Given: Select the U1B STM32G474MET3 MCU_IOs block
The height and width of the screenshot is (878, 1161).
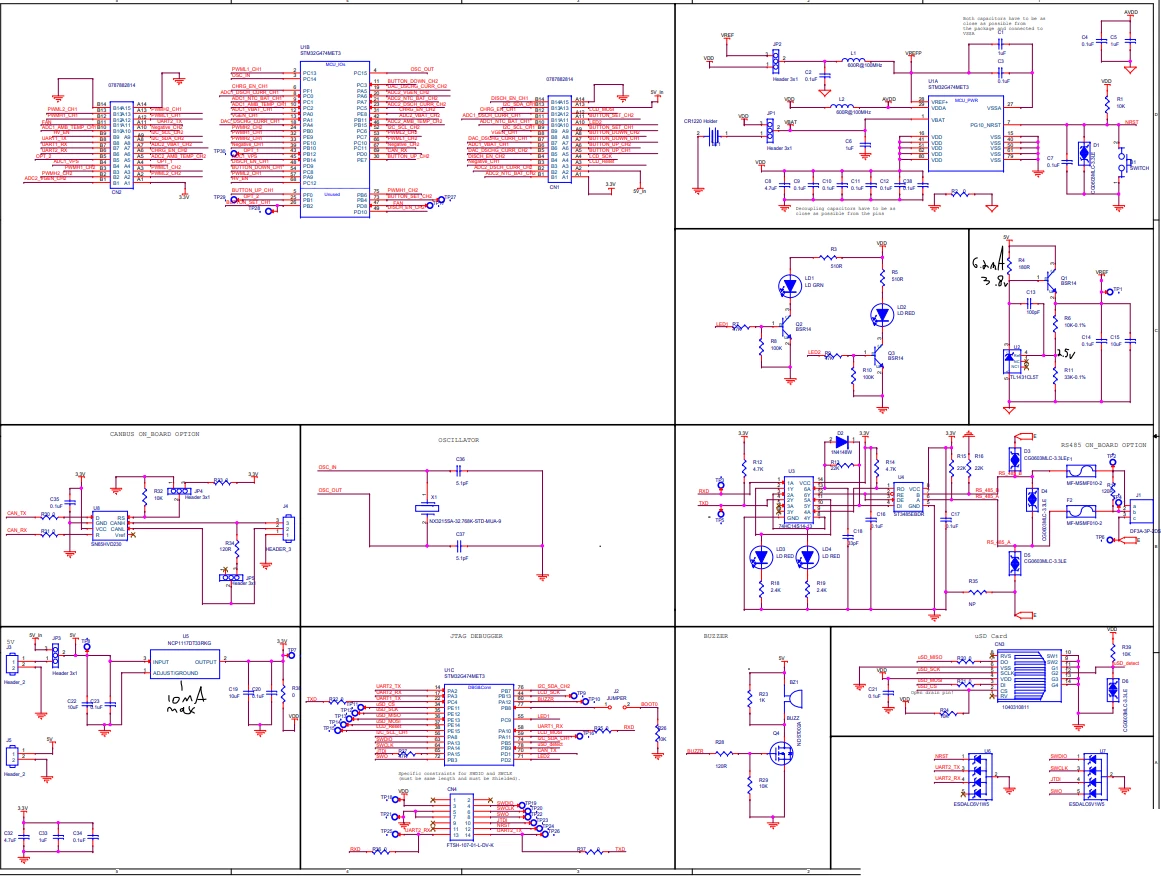Looking at the screenshot, I should click(x=335, y=139).
